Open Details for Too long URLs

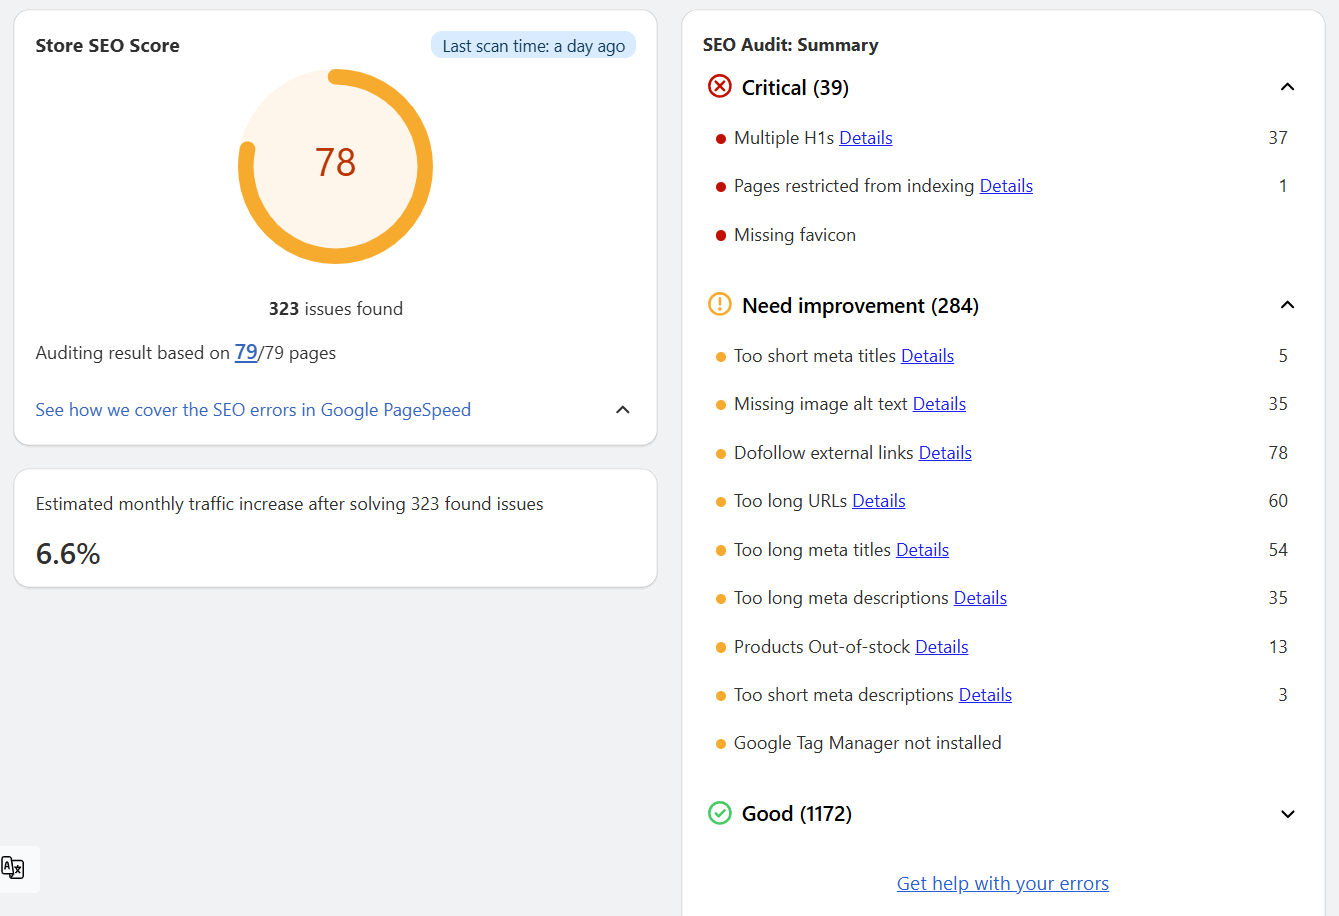(x=878, y=500)
